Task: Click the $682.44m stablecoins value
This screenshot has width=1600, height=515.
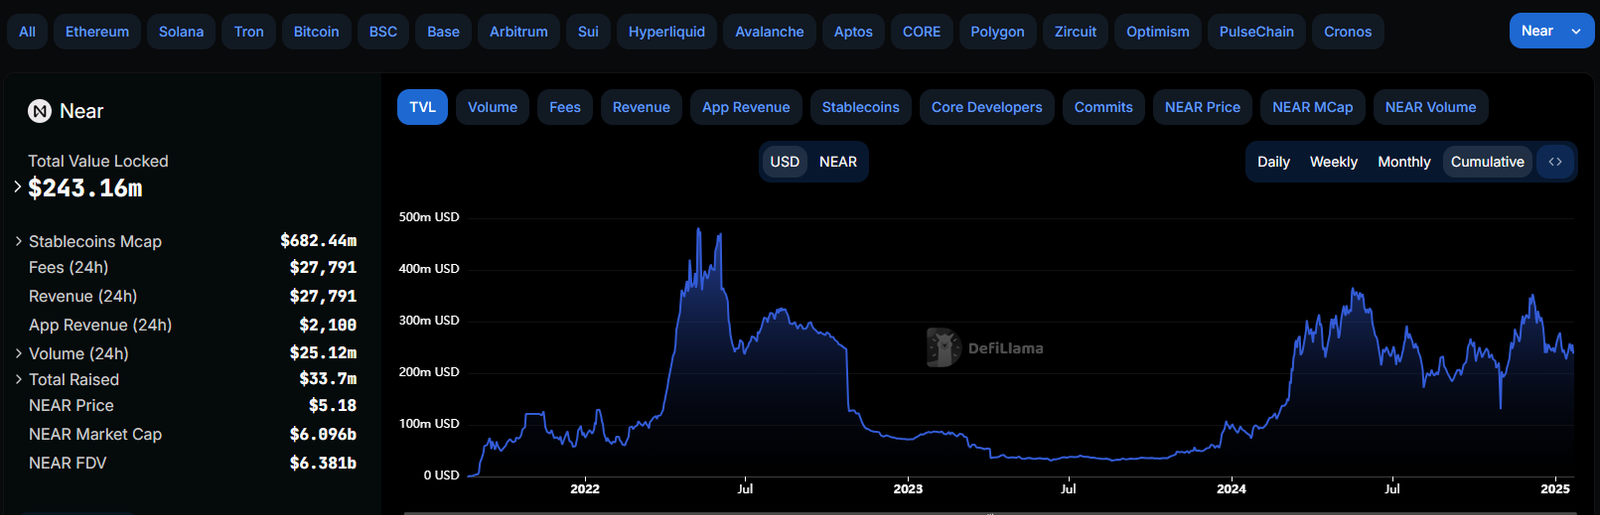Action: tap(318, 241)
